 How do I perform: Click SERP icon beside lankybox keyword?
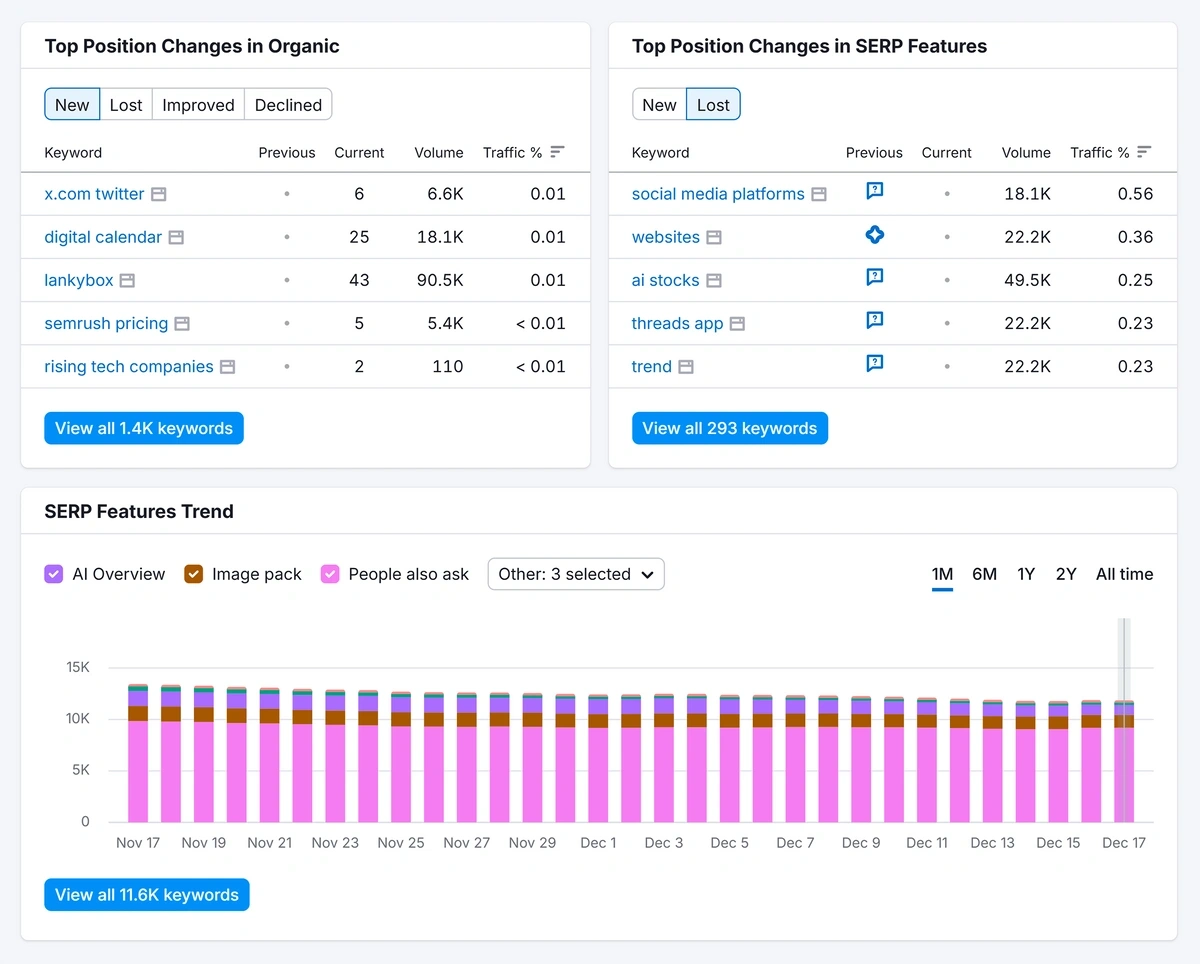127,281
